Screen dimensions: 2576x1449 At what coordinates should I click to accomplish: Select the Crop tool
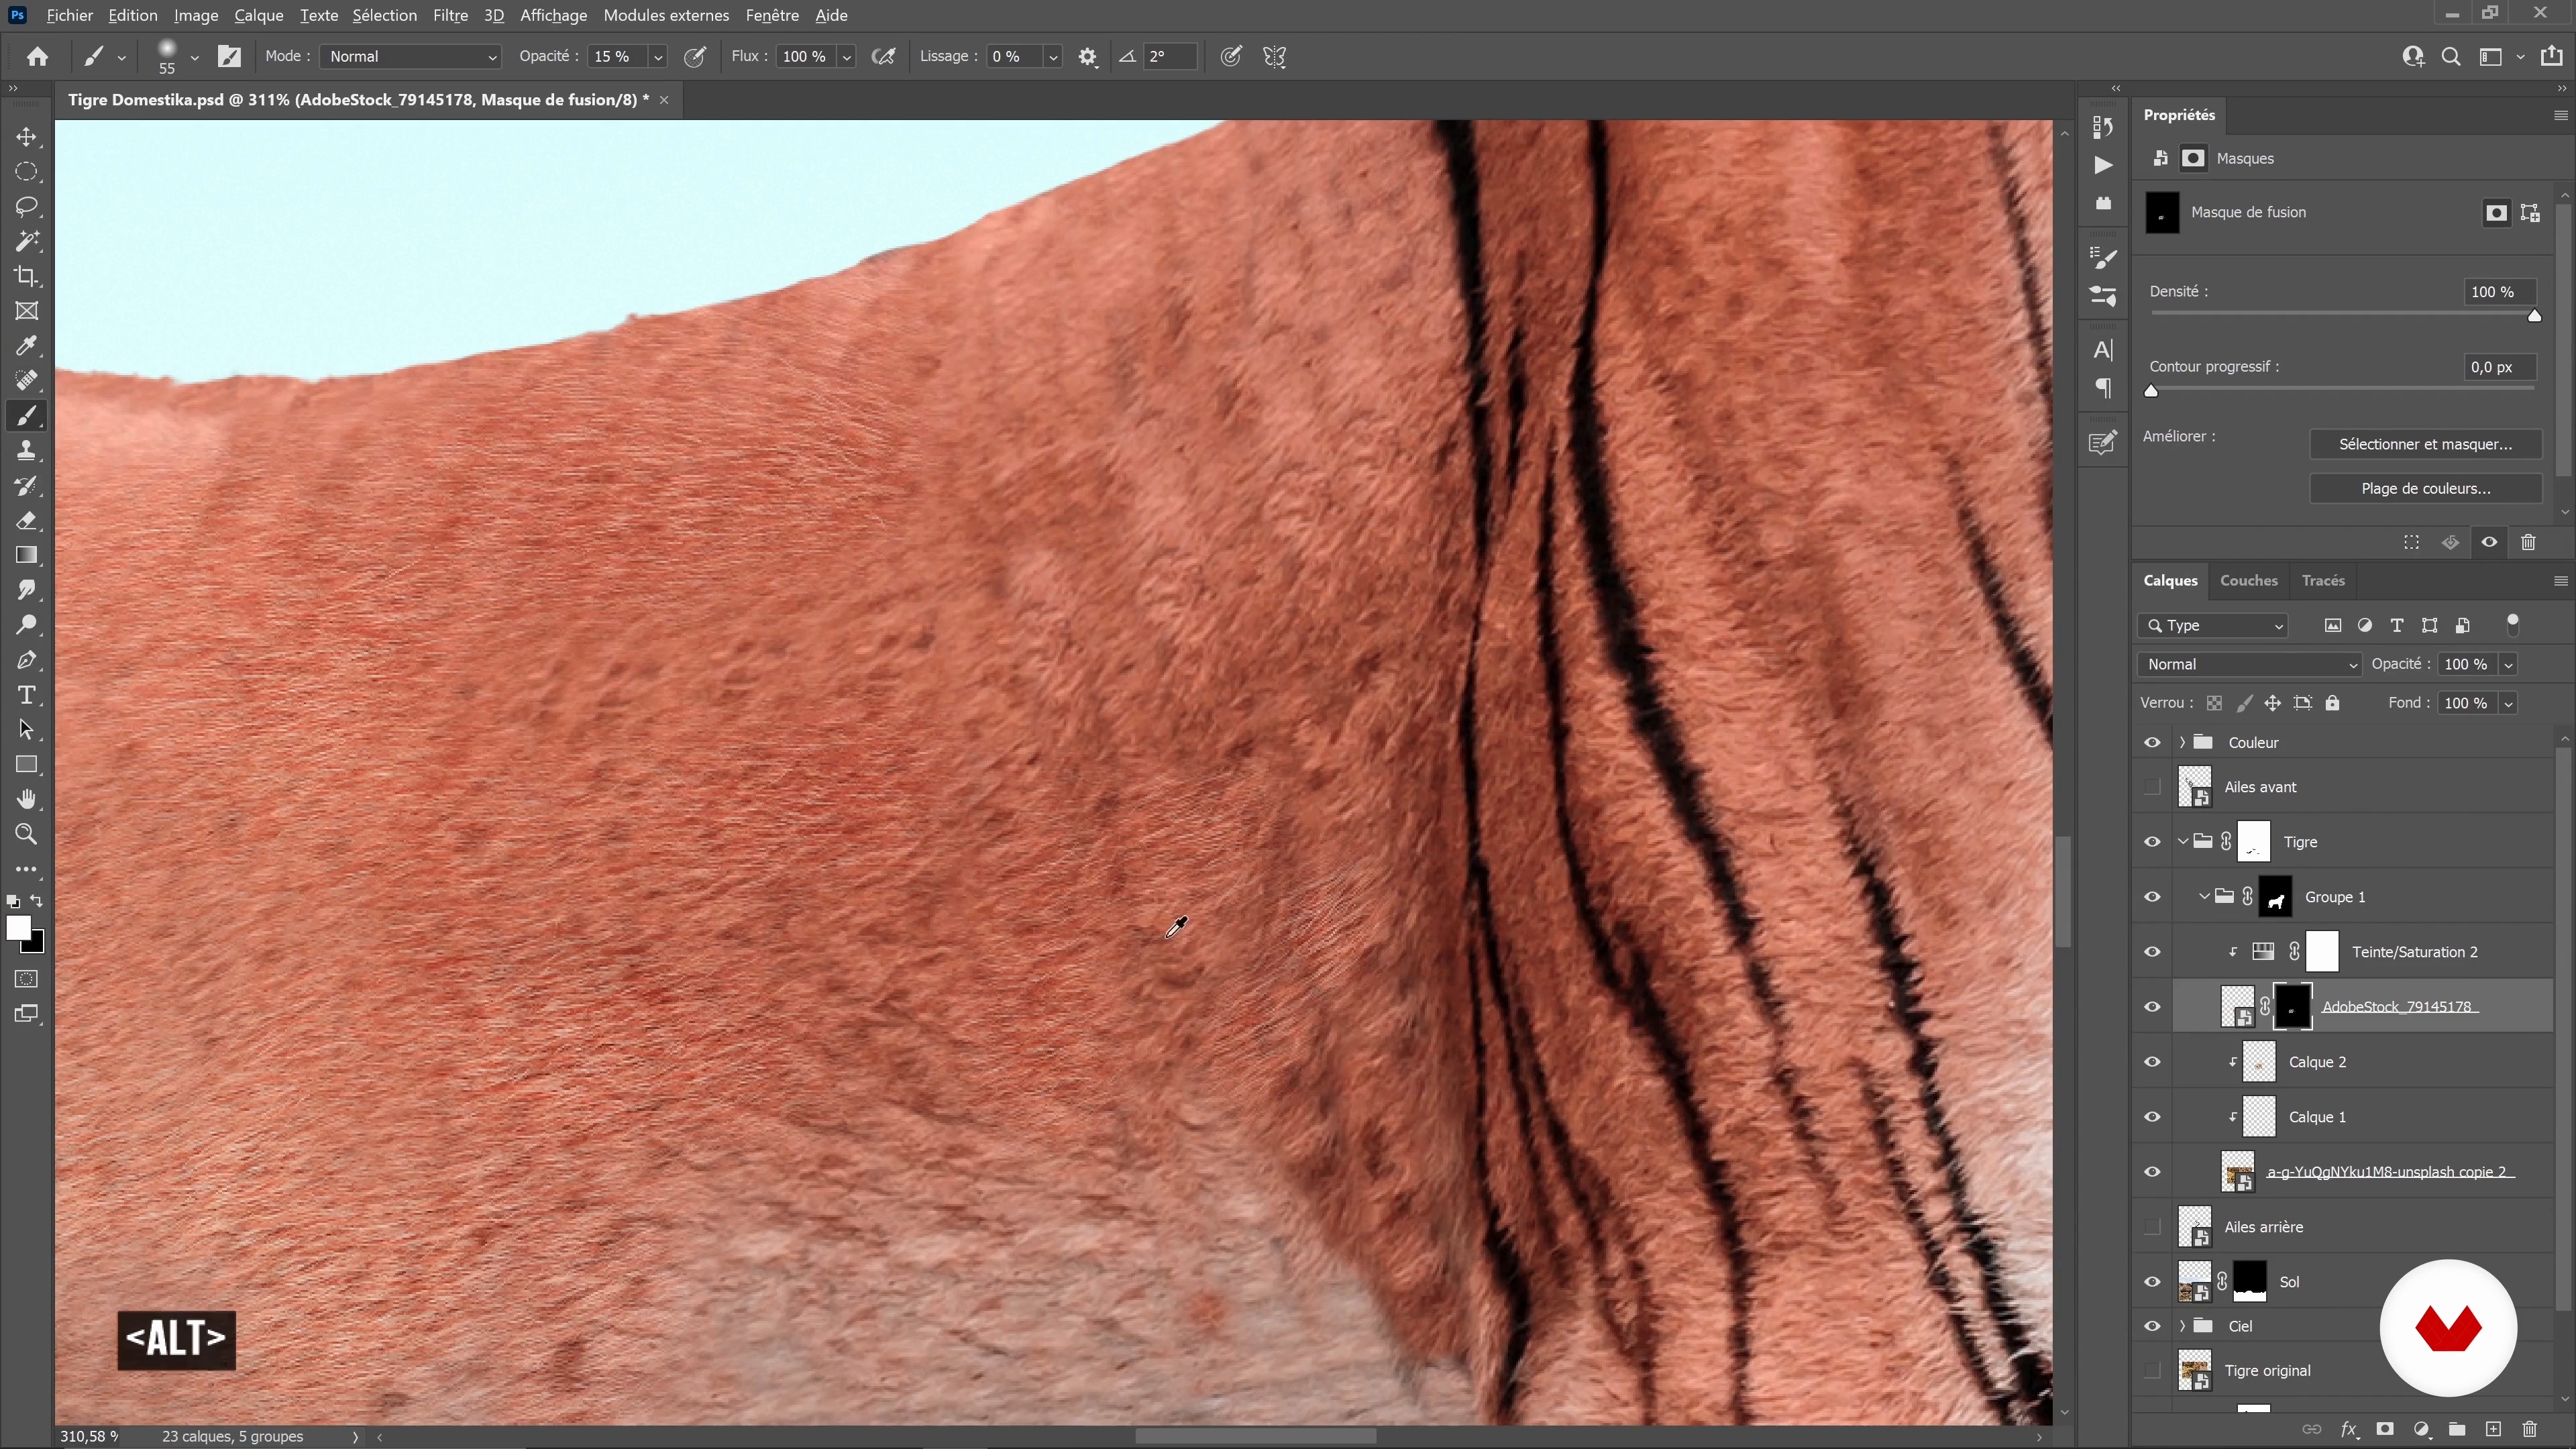click(27, 277)
